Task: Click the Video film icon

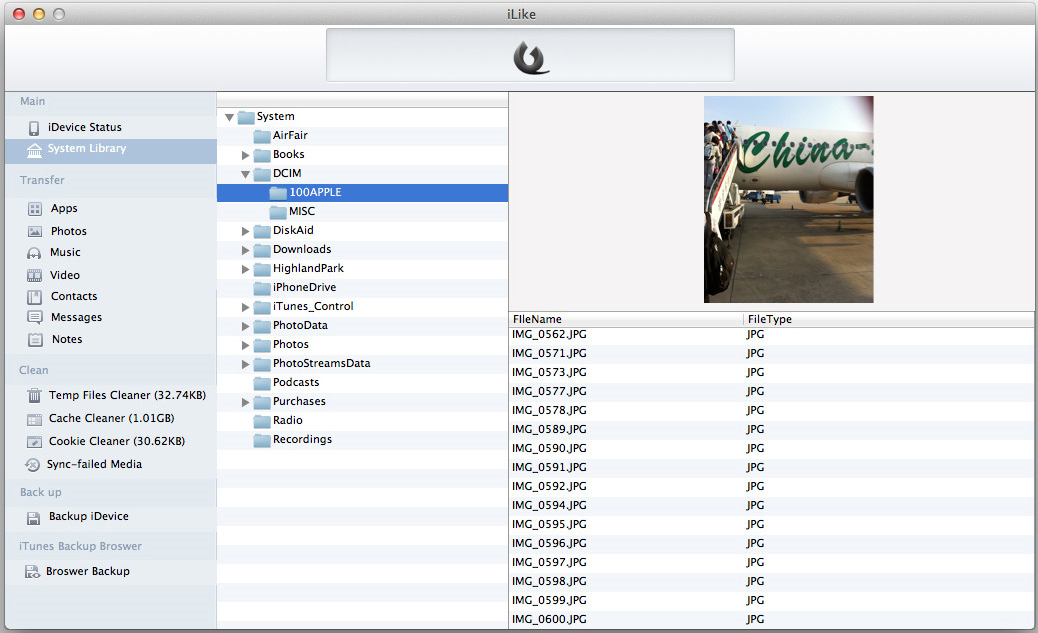Action: (x=34, y=275)
